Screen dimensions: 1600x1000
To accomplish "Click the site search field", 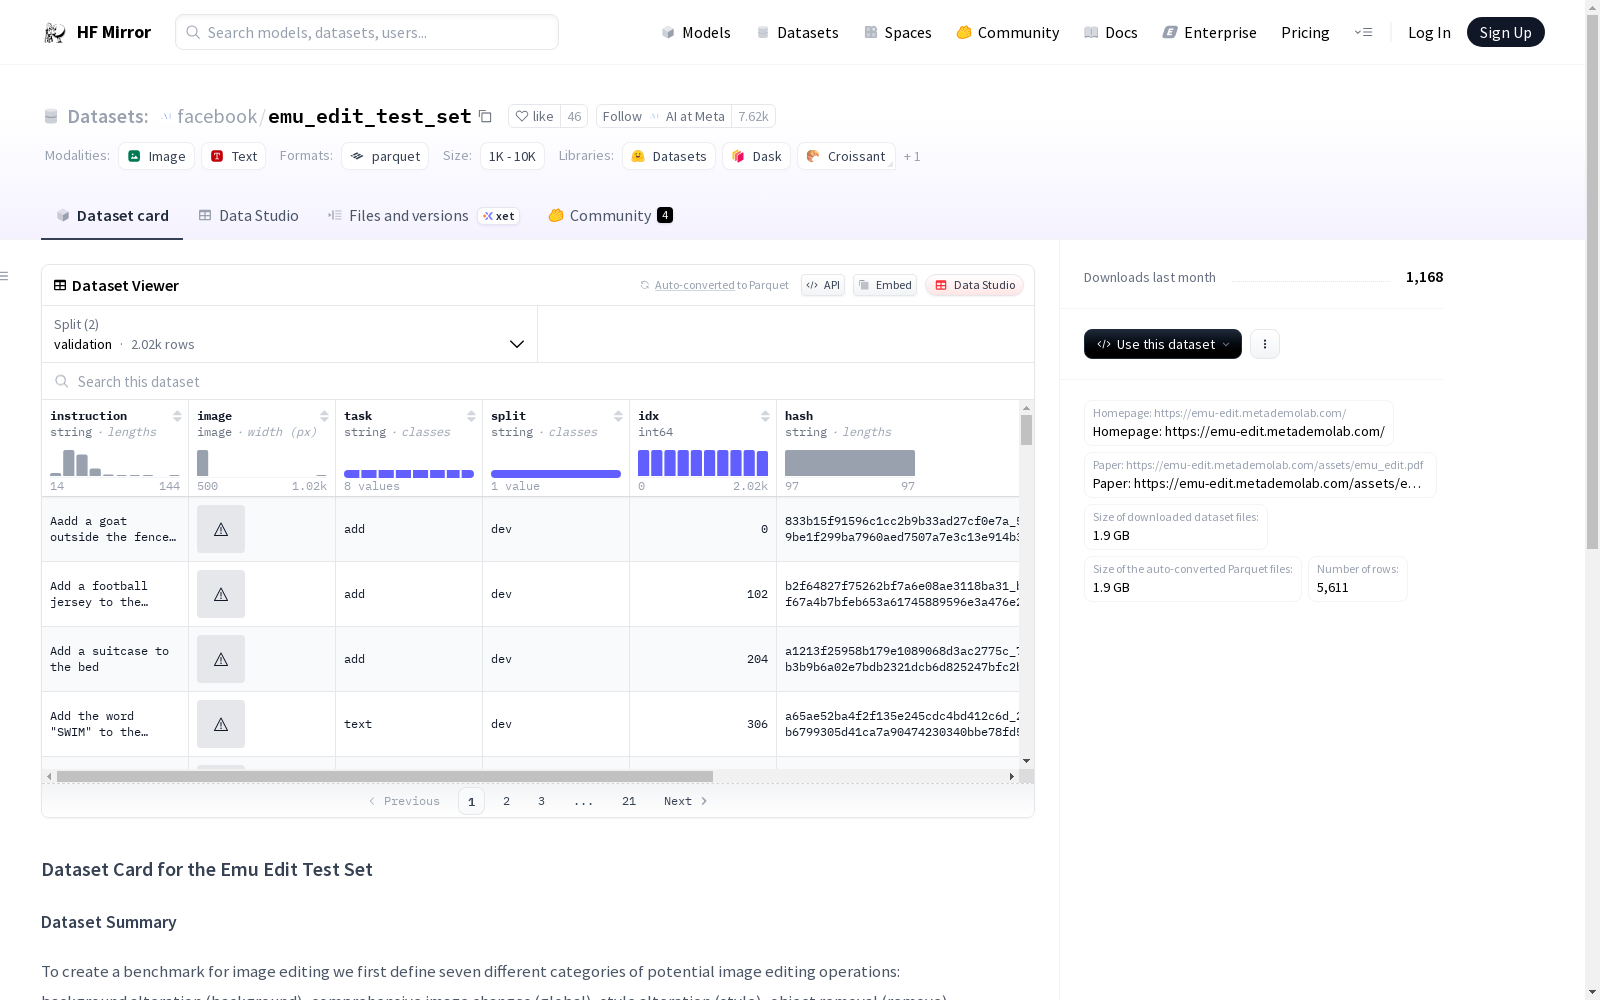I will point(367,32).
